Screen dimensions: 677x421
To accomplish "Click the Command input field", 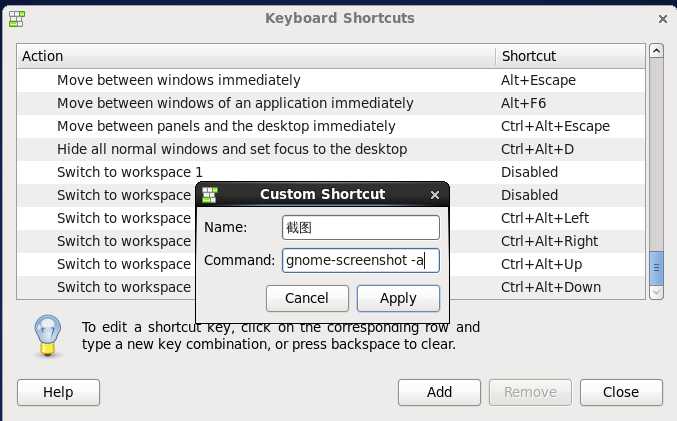I will click(361, 261).
